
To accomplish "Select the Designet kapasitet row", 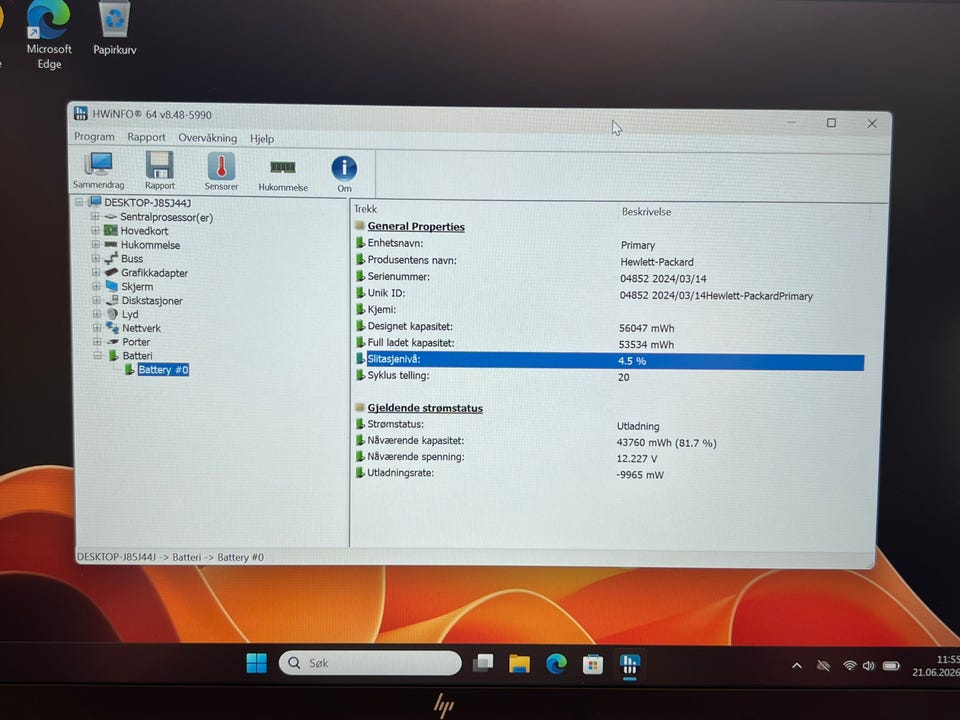I will [610, 327].
